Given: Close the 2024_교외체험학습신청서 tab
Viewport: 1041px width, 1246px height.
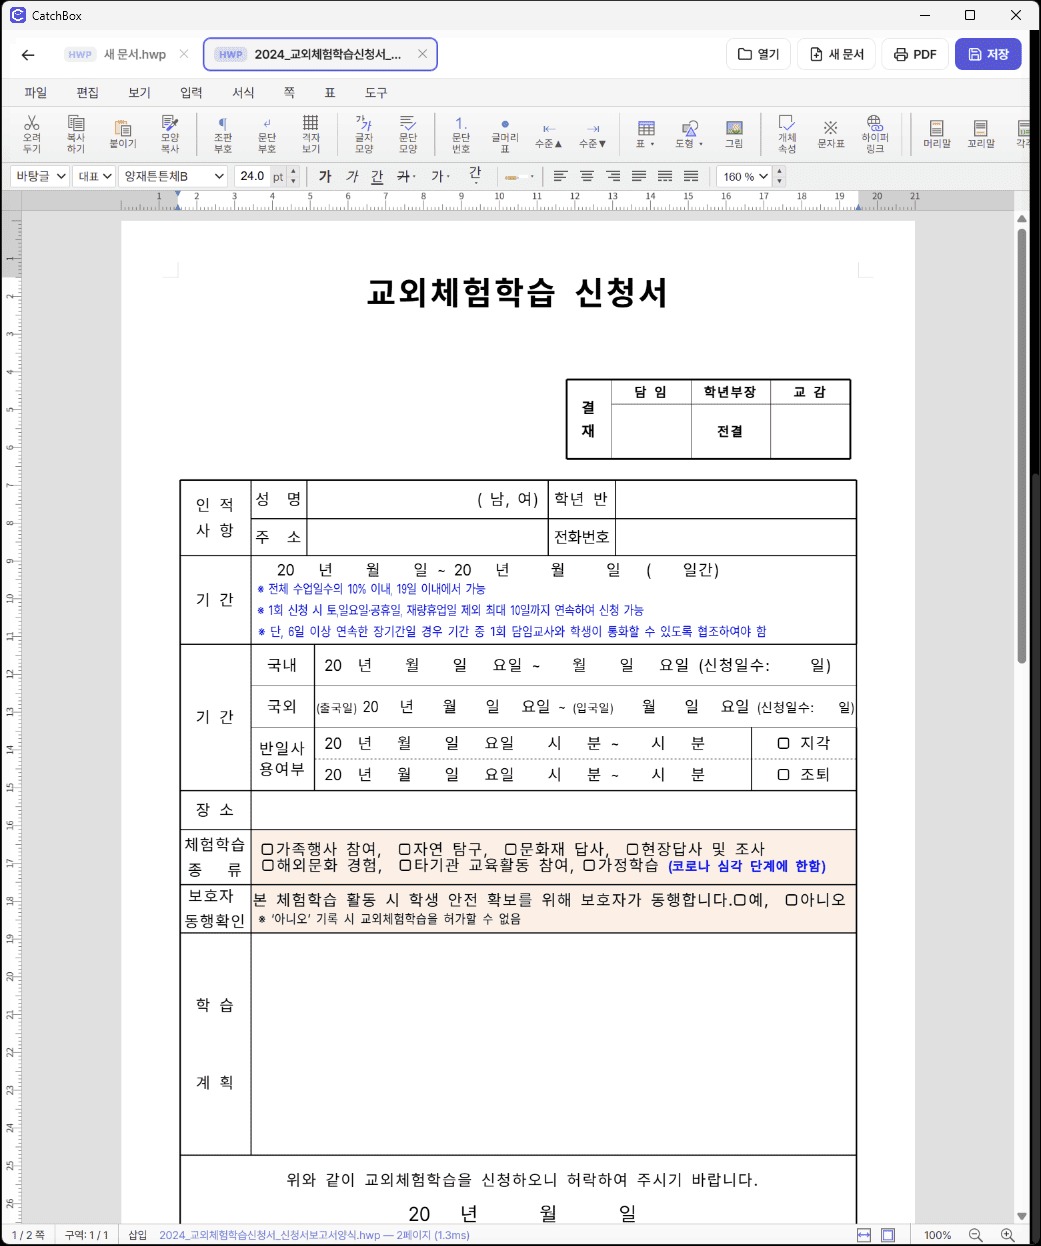Looking at the screenshot, I should [422, 54].
